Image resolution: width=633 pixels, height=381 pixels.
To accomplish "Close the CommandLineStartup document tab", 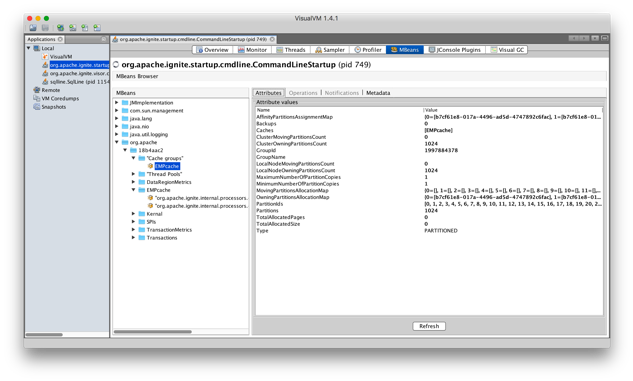I will pos(272,39).
